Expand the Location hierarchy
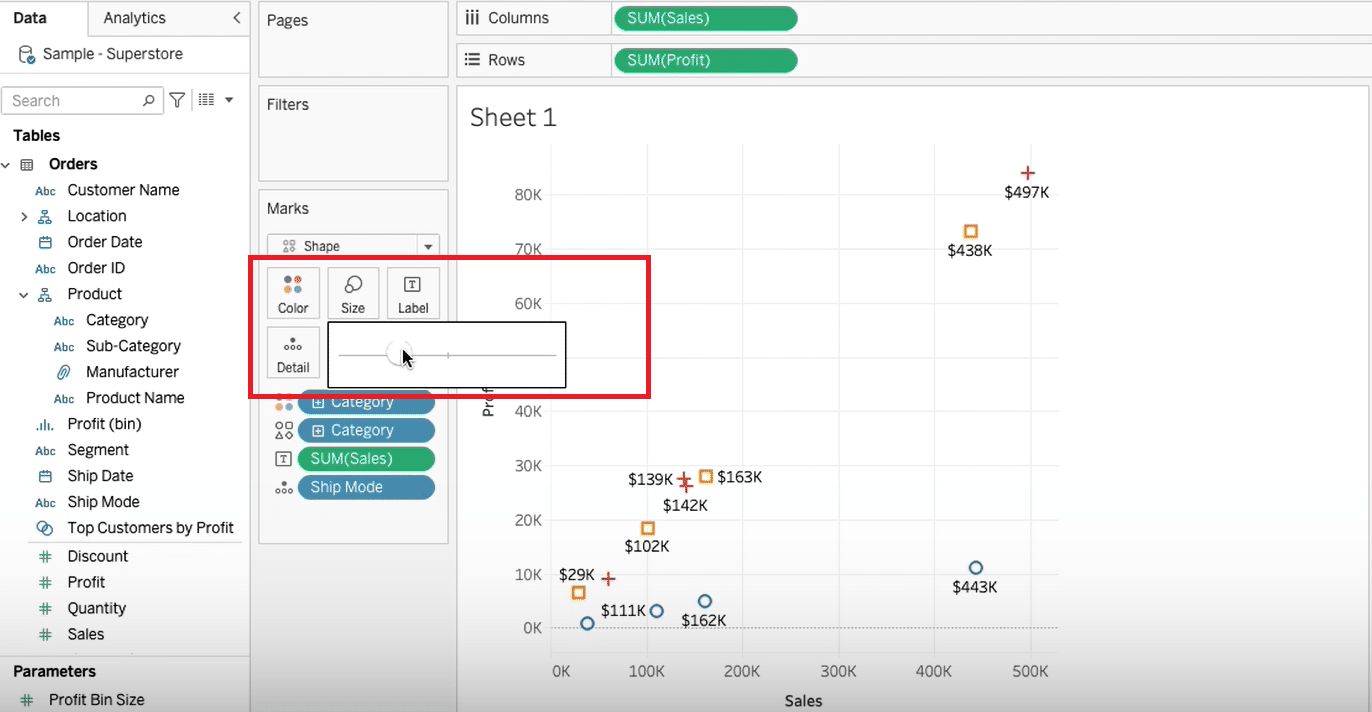The image size is (1372, 712). click(23, 216)
